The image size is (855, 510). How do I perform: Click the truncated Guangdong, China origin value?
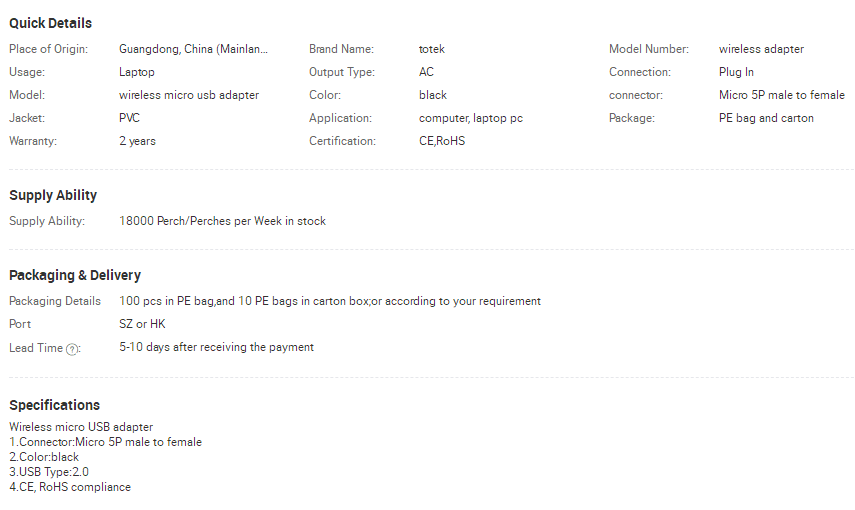(193, 49)
